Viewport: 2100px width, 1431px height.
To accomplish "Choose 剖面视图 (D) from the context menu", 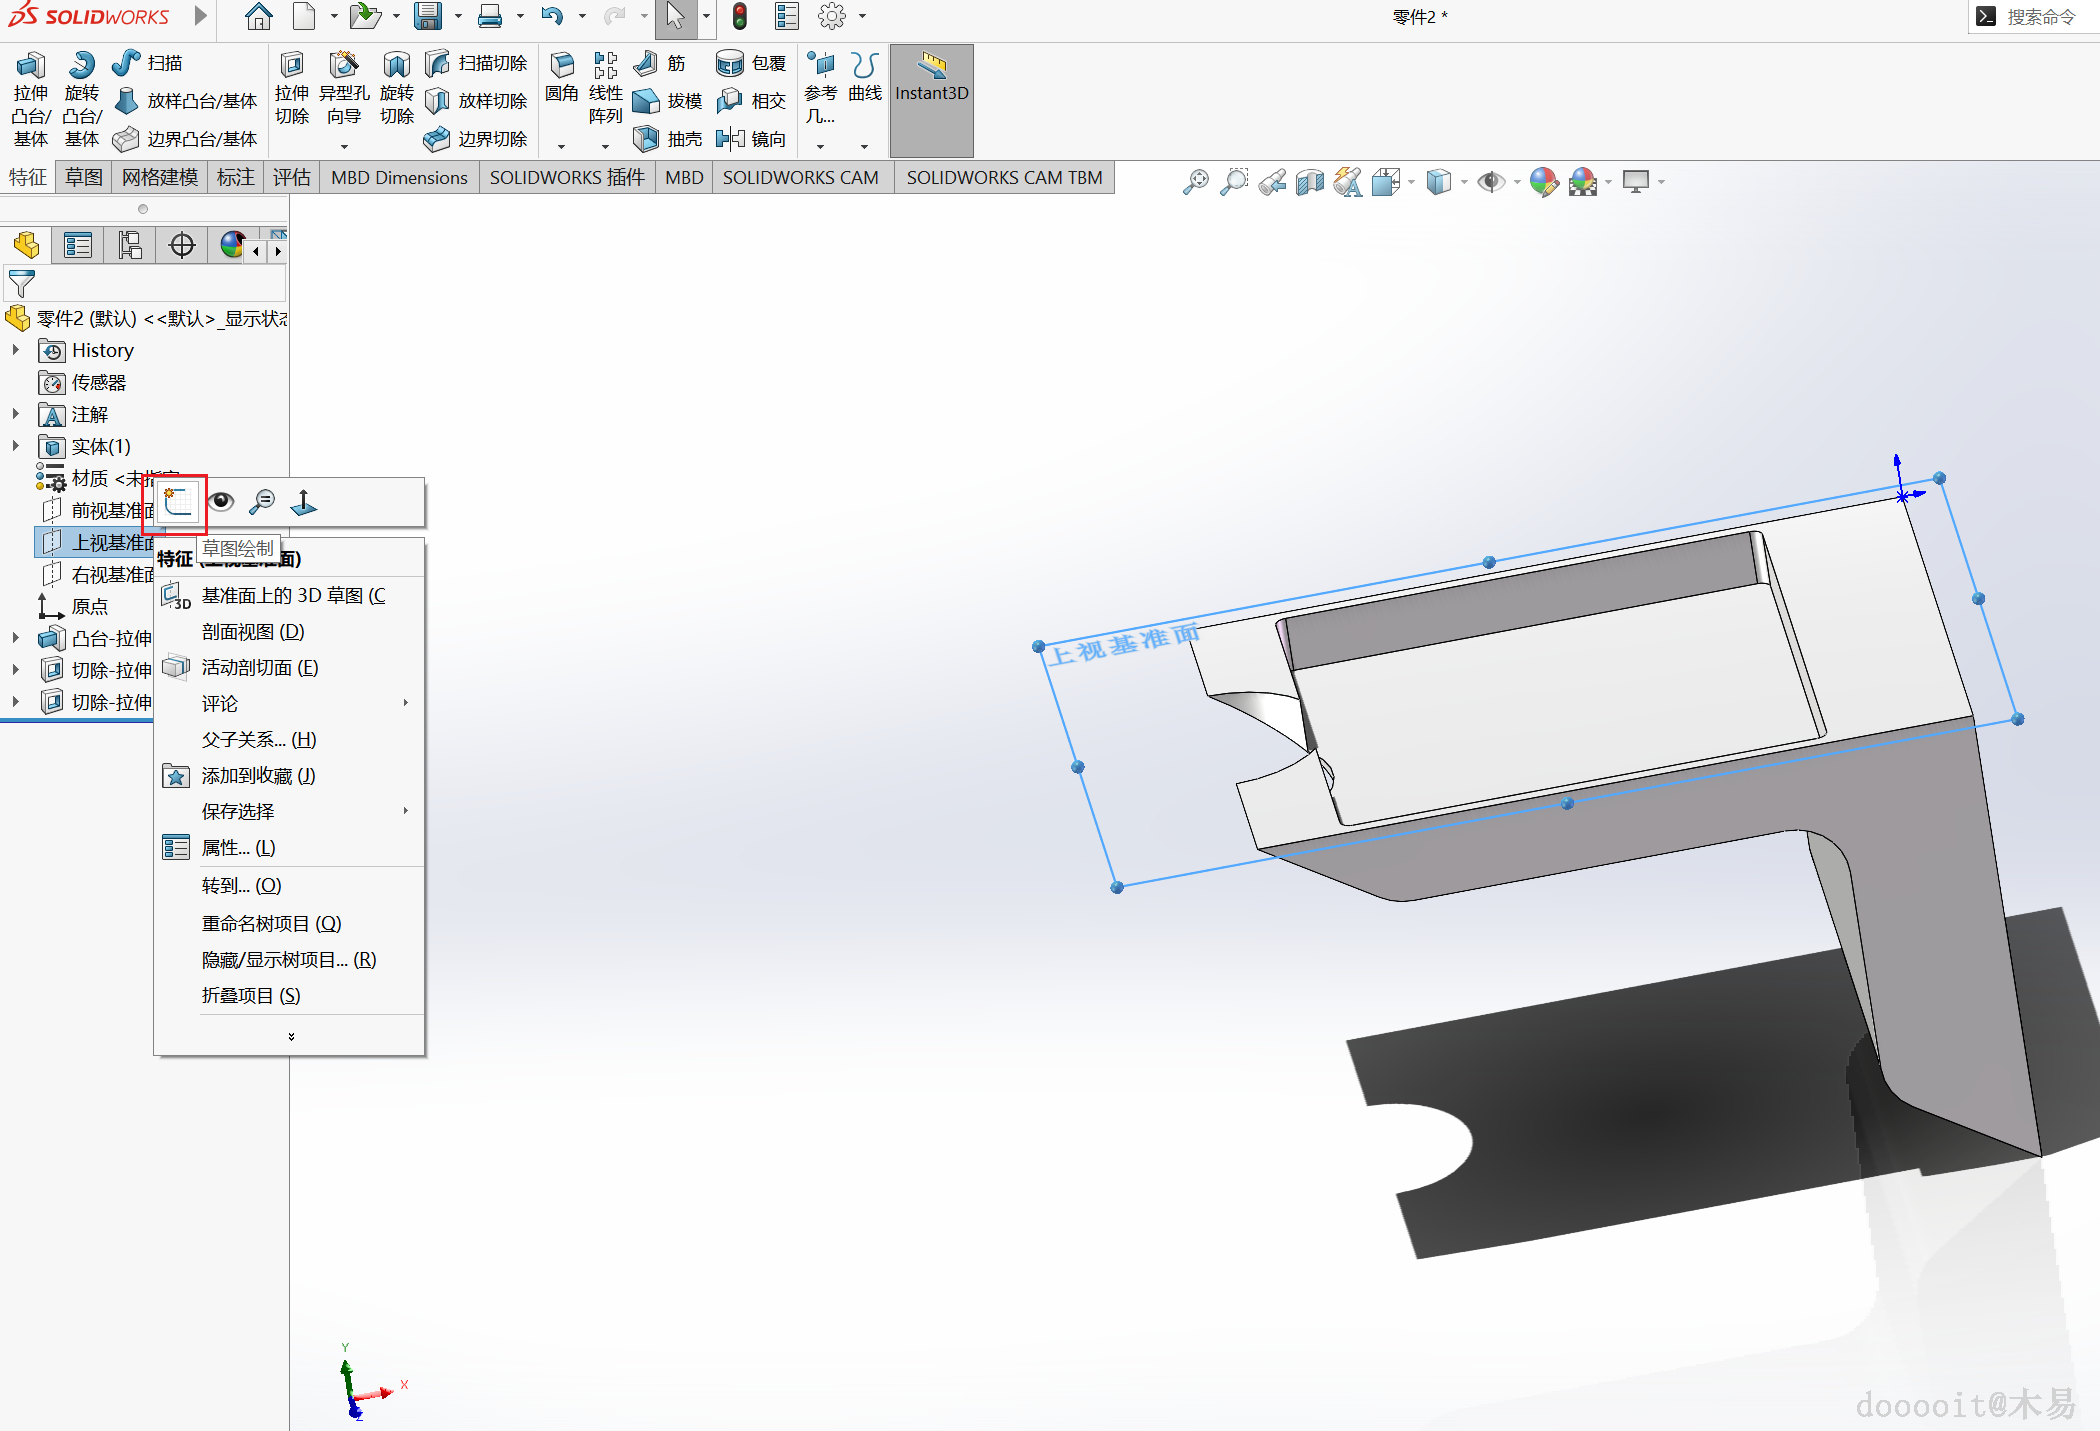I will [253, 631].
